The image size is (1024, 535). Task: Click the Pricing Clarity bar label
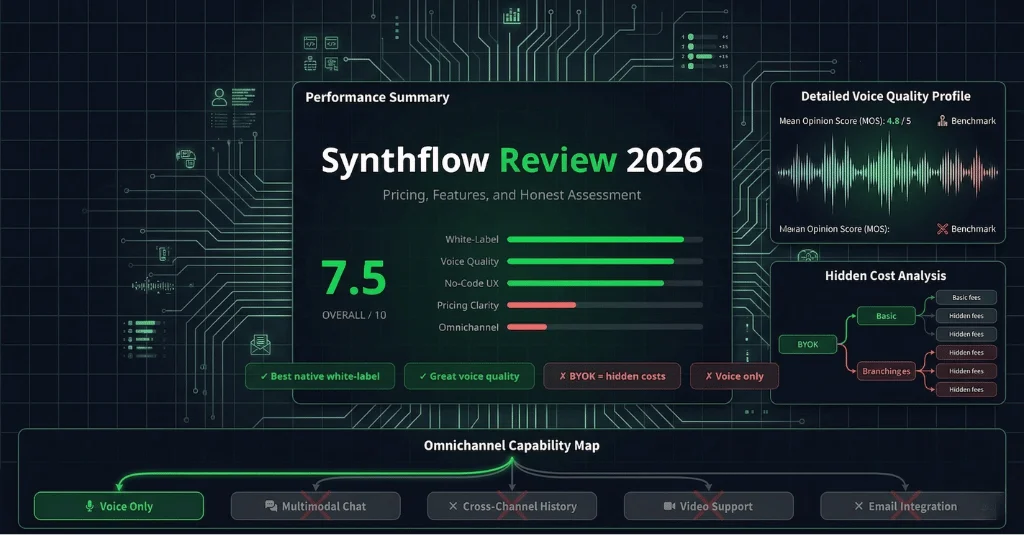(x=468, y=305)
